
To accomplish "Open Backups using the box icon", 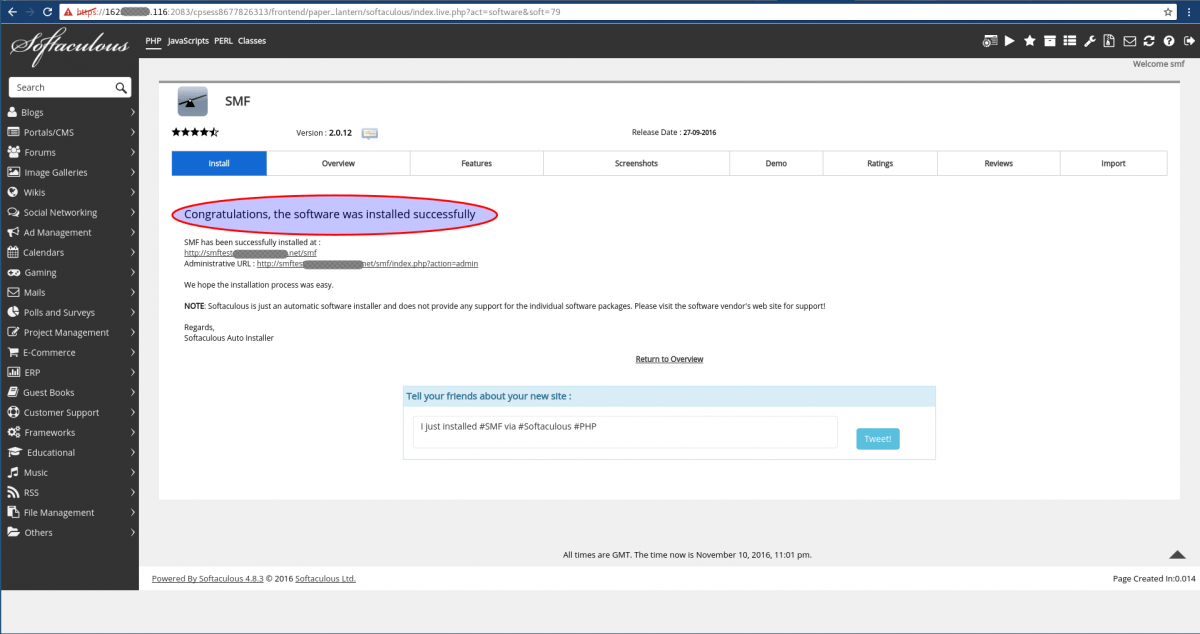I will [1050, 41].
